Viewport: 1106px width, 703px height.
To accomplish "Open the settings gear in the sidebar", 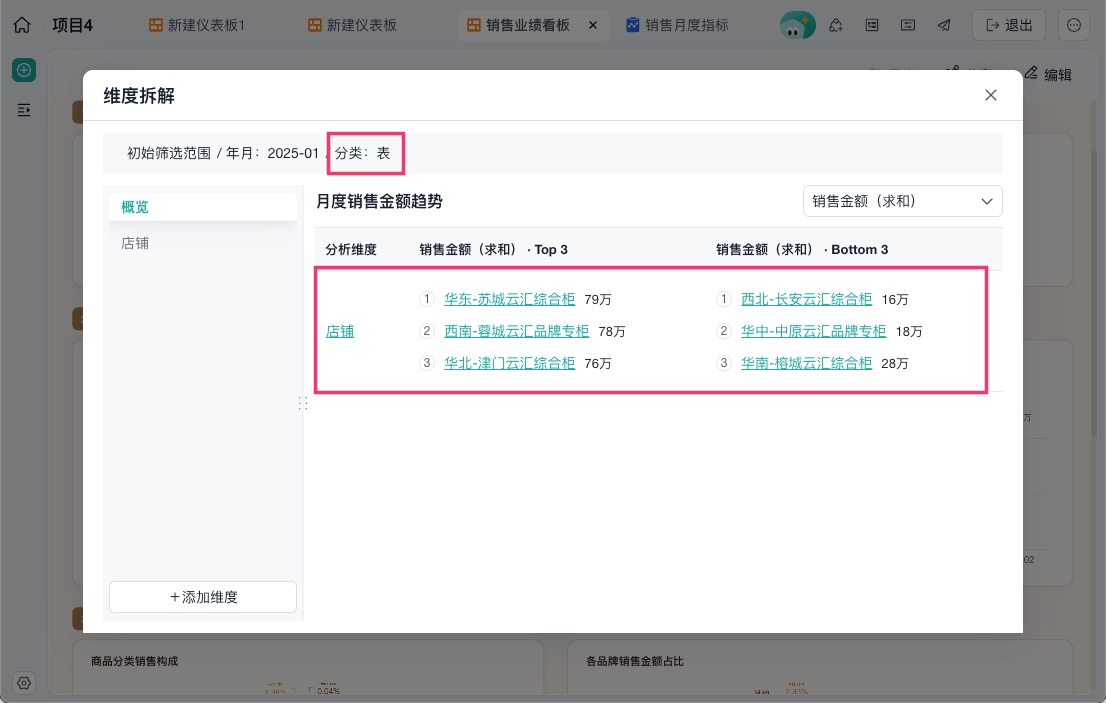I will [x=24, y=683].
